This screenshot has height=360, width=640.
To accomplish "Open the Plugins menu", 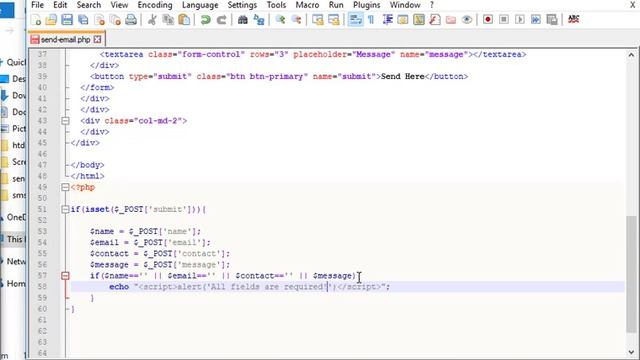I will (x=367, y=5).
